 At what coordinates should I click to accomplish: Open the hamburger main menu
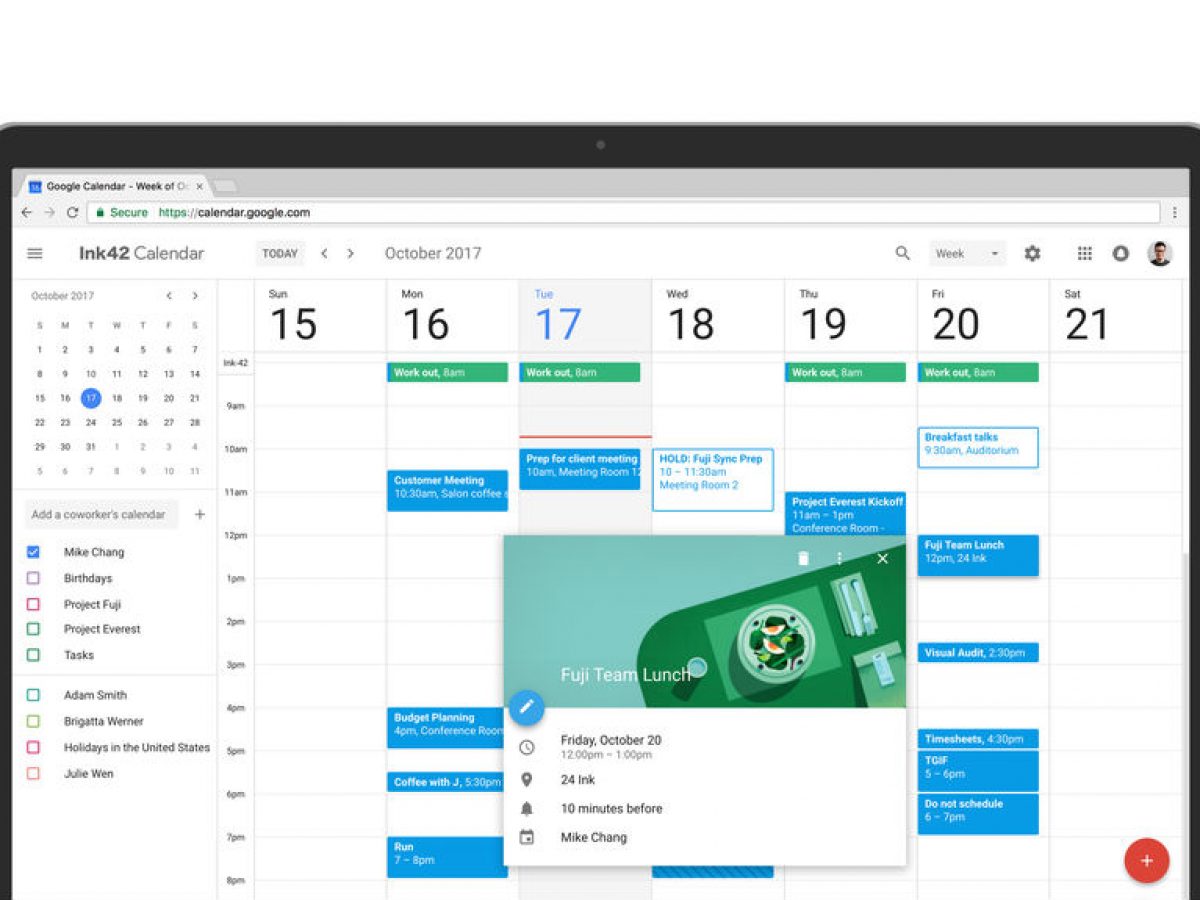point(35,254)
